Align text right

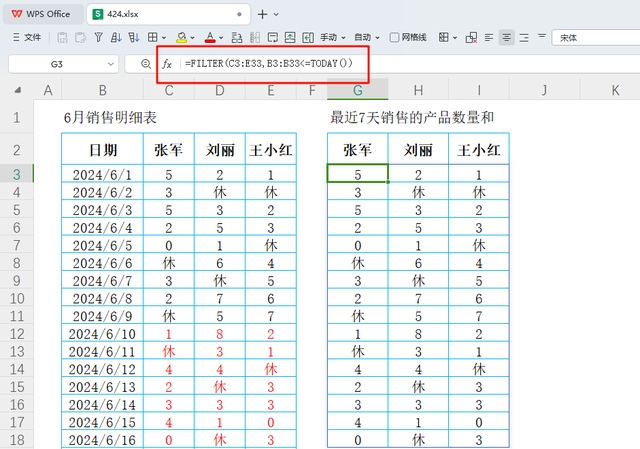524,38
